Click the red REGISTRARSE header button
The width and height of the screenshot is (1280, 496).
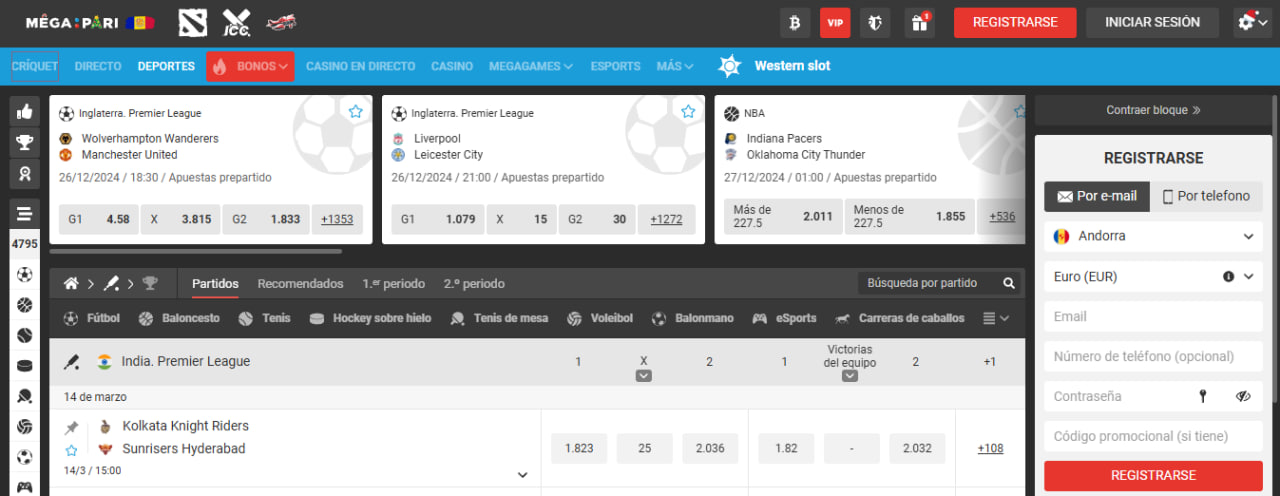pyautogui.click(x=1015, y=22)
